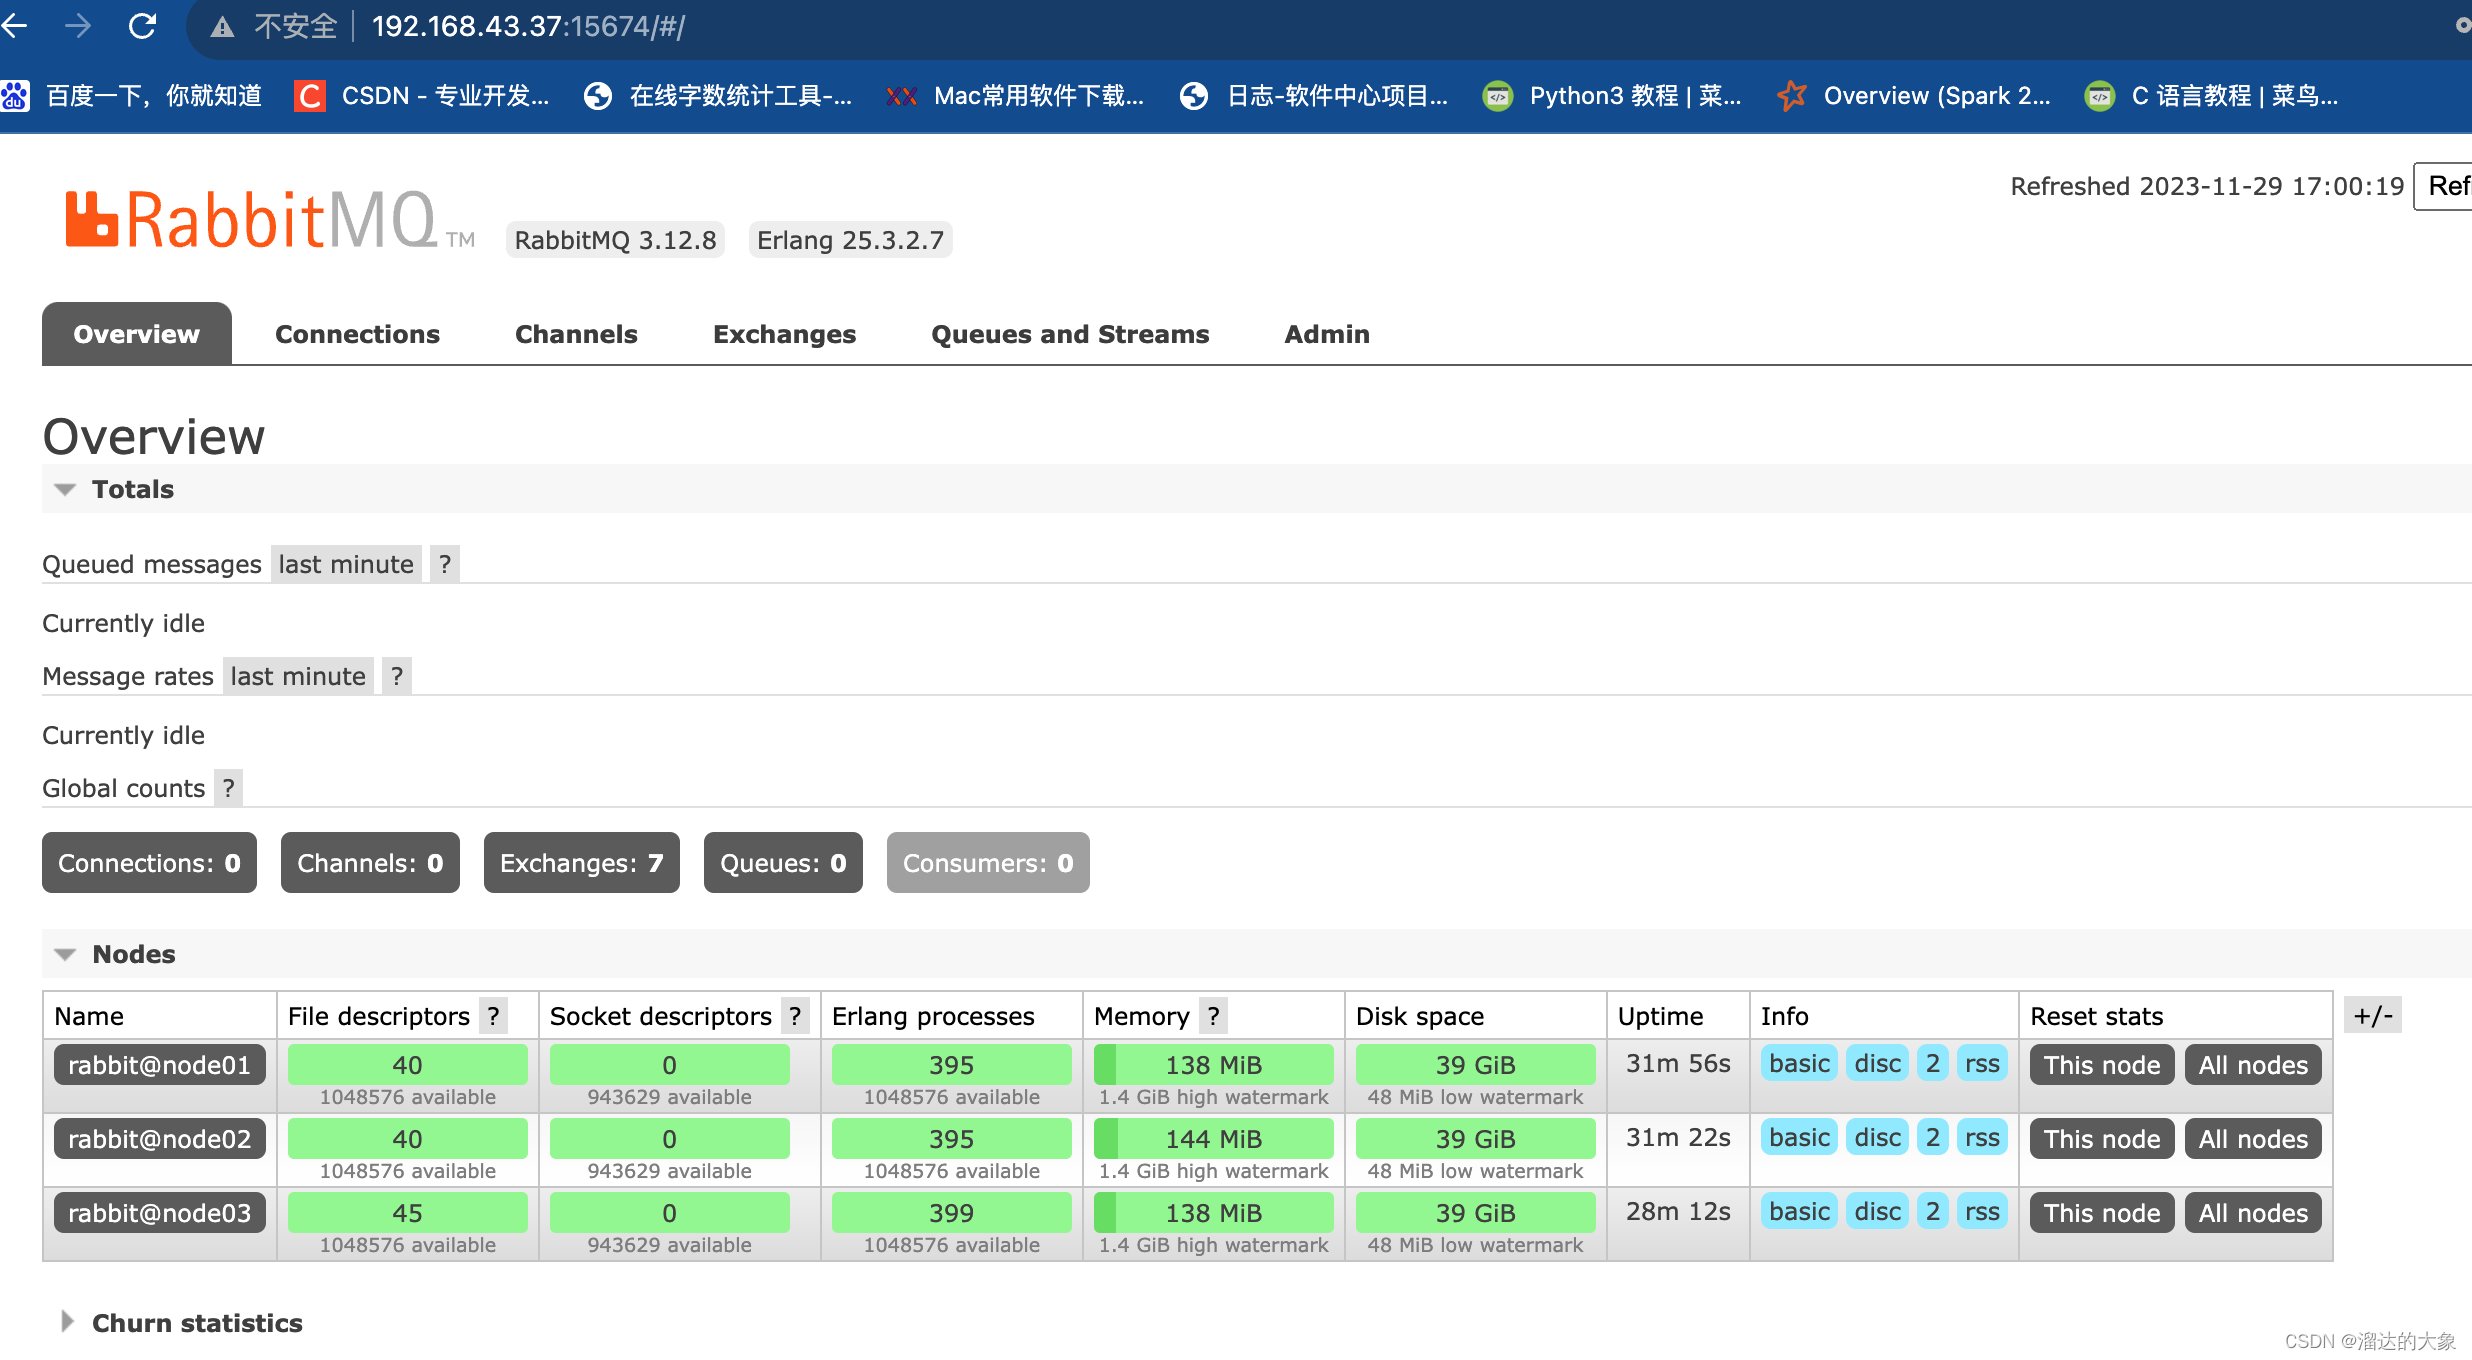Toggle node table columns with +/- button
Image resolution: width=2472 pixels, height=1360 pixels.
tap(2373, 1016)
